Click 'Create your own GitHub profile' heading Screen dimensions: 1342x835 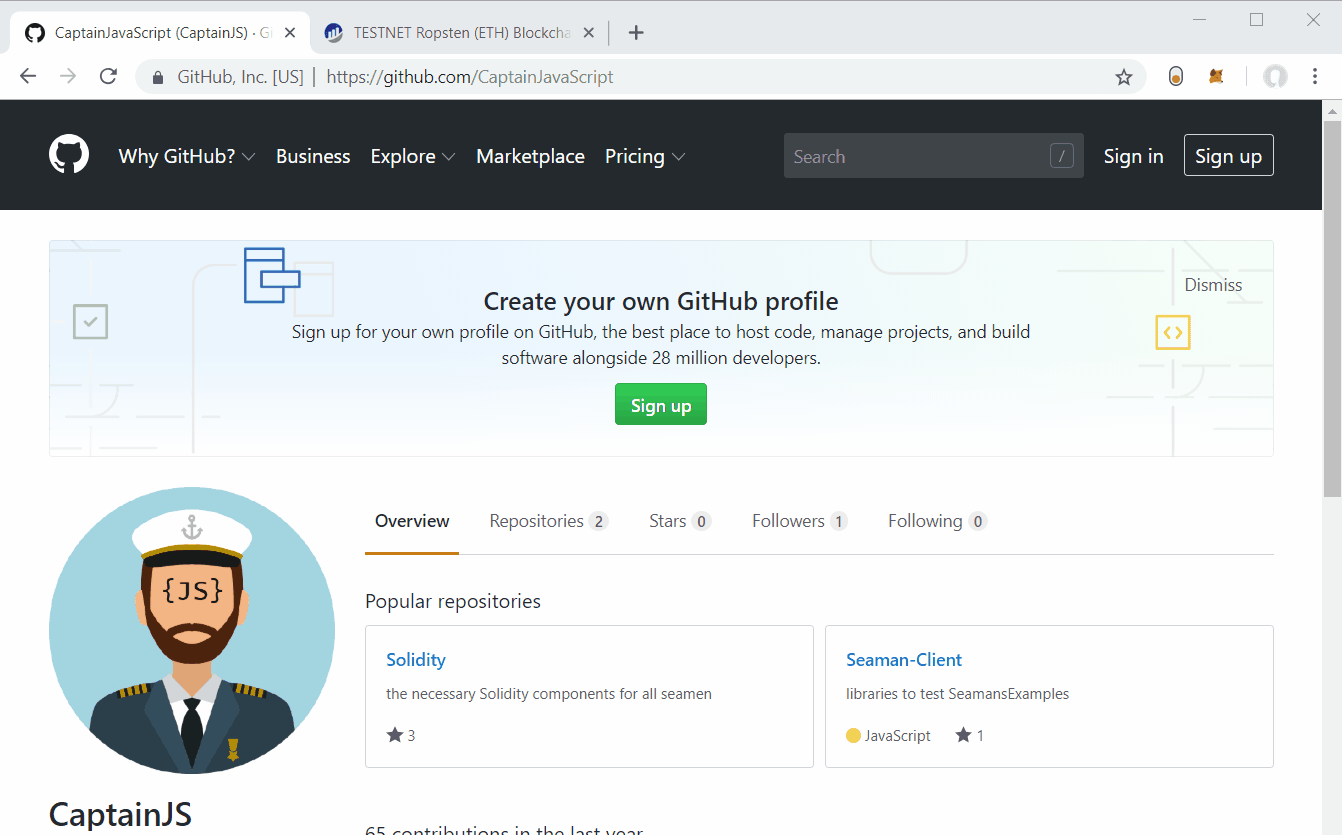pos(661,301)
